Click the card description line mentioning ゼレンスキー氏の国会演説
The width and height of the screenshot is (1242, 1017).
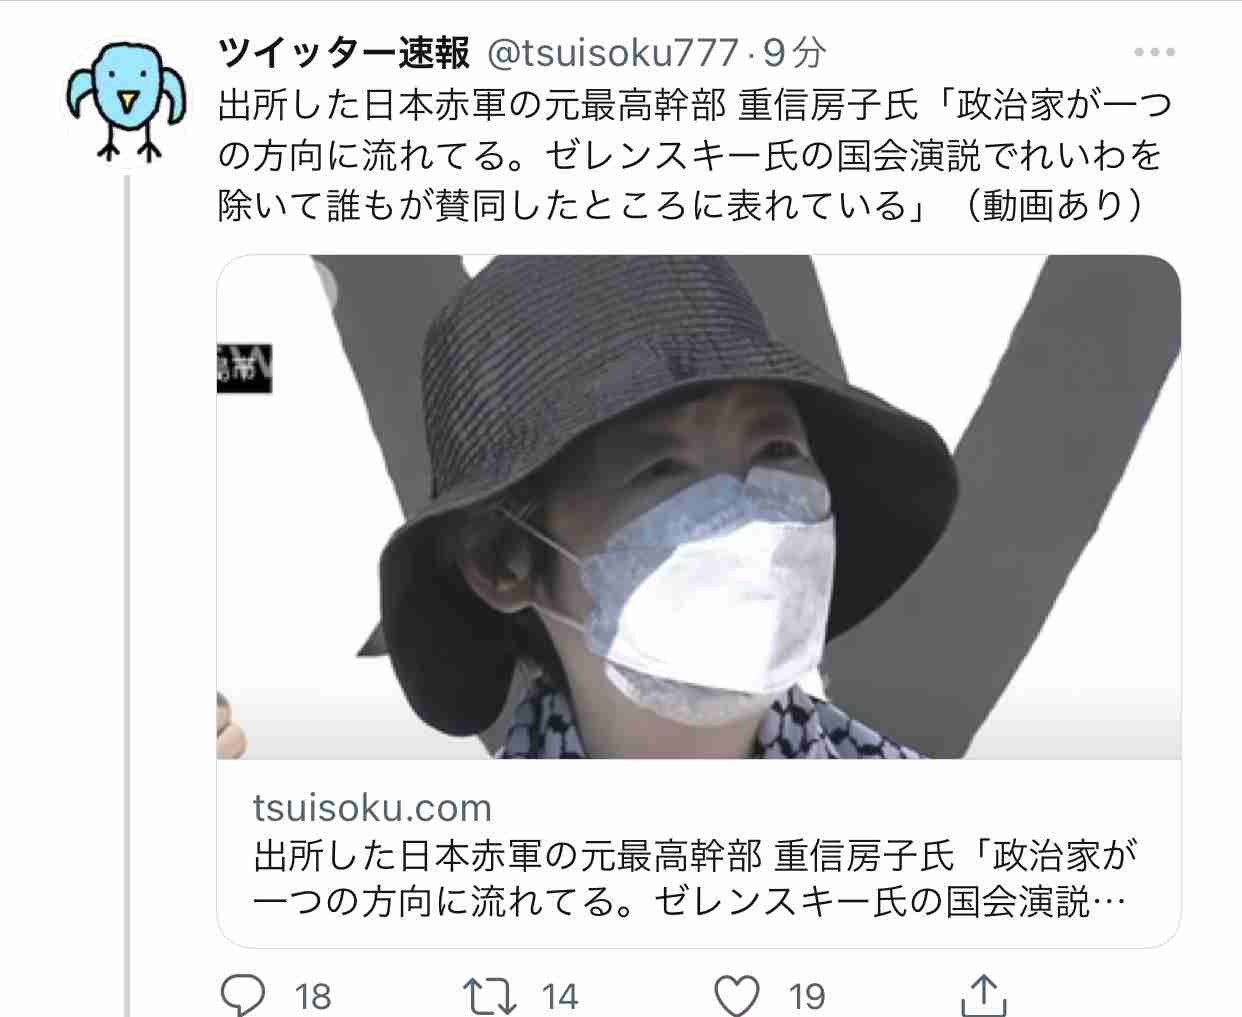point(690,902)
